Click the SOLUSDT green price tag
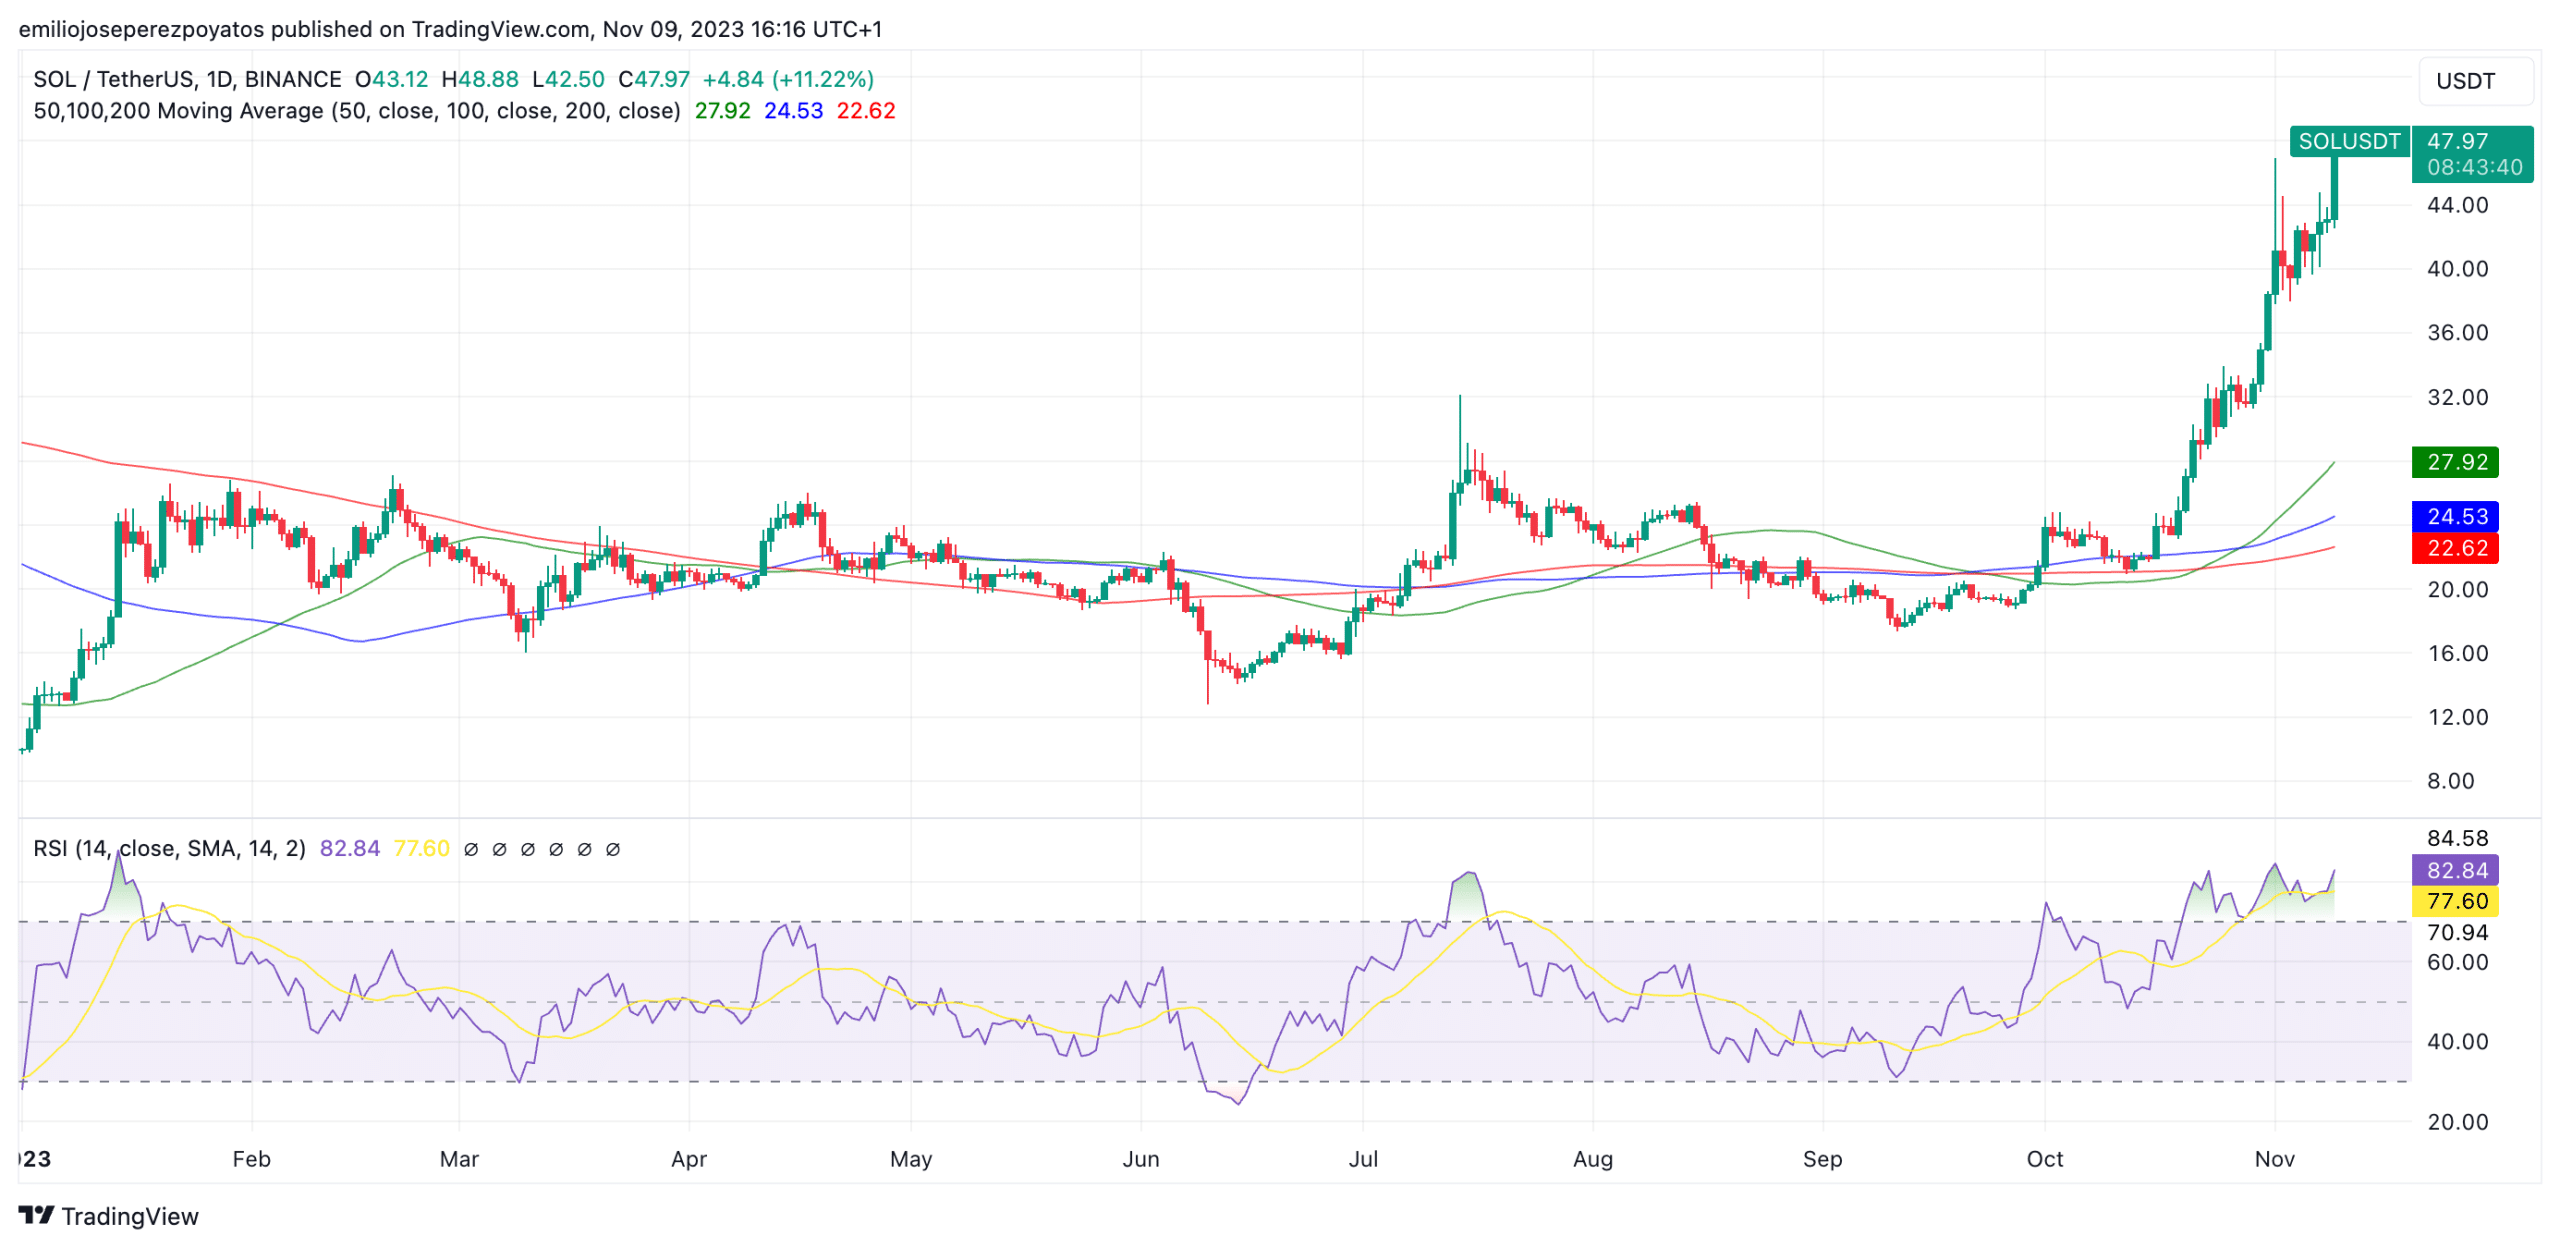 (x=2349, y=141)
